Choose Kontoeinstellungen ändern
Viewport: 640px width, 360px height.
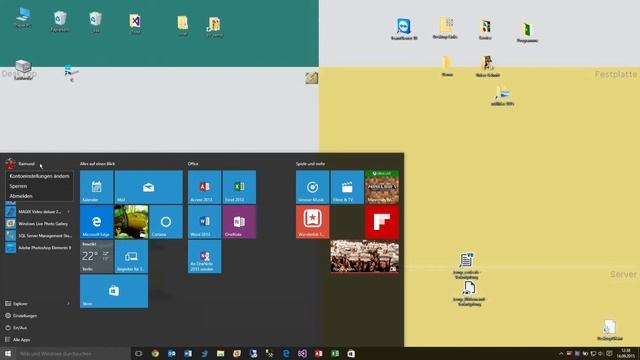[39, 176]
